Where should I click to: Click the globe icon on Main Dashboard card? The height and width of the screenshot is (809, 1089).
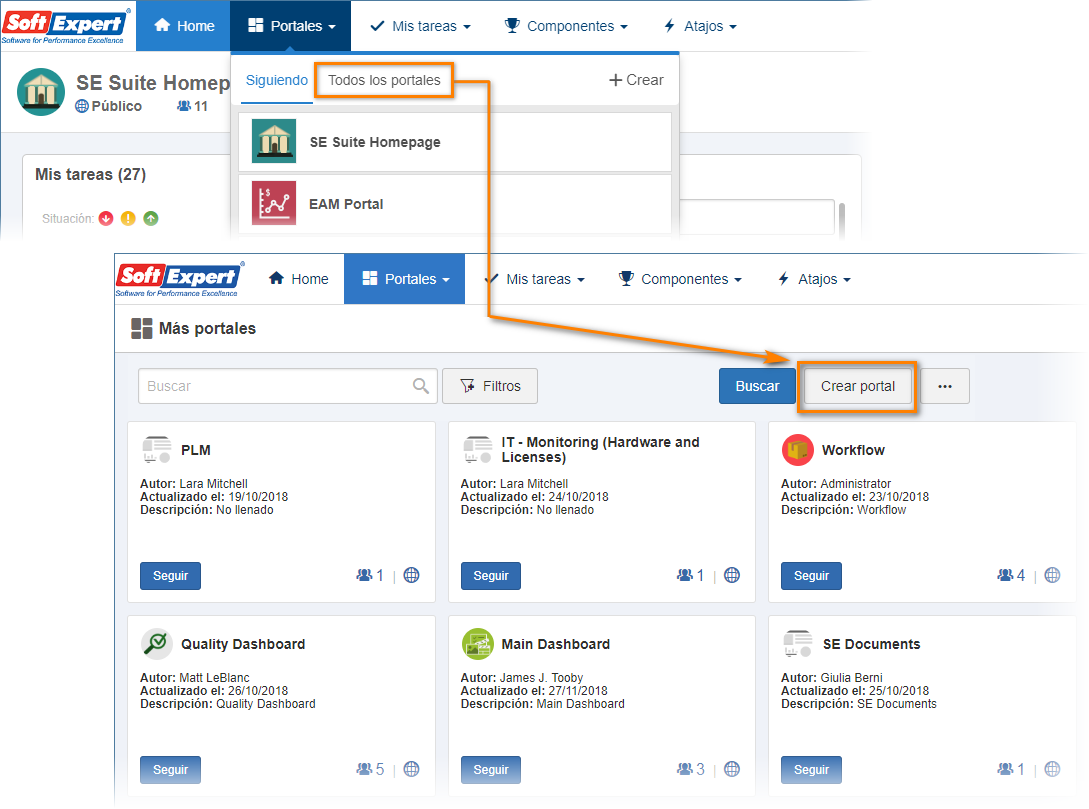[x=732, y=769]
